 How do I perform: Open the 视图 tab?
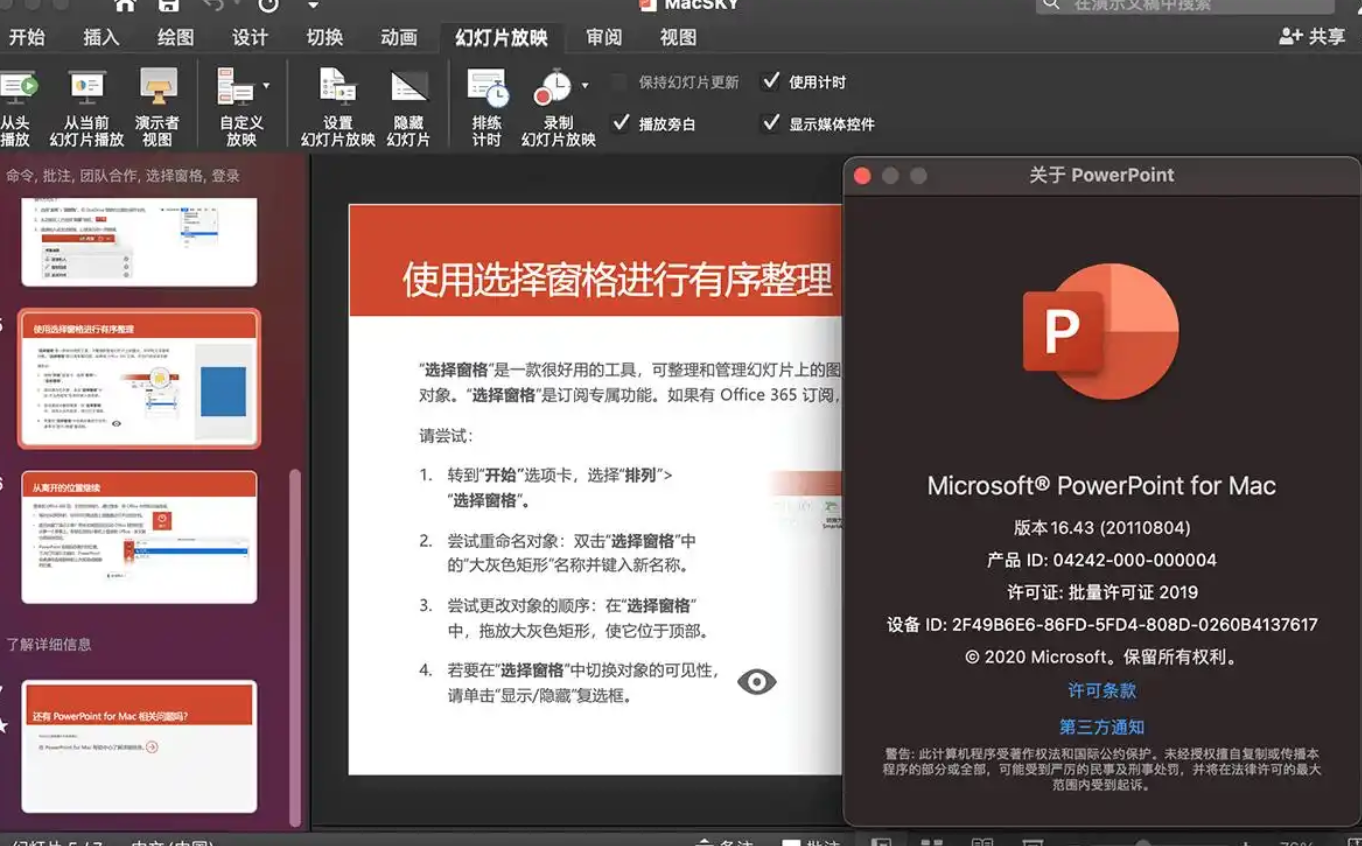click(678, 37)
